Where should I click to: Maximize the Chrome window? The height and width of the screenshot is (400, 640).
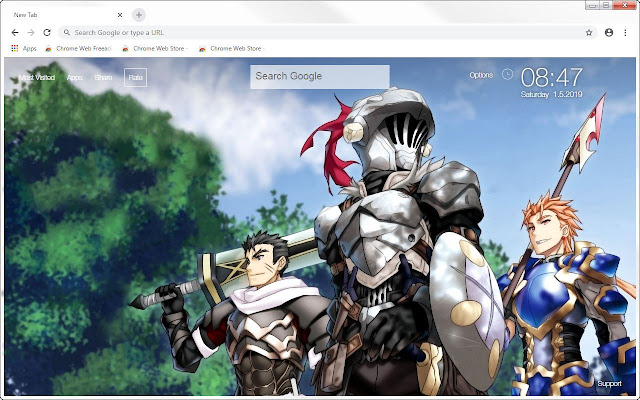pyautogui.click(x=607, y=5)
